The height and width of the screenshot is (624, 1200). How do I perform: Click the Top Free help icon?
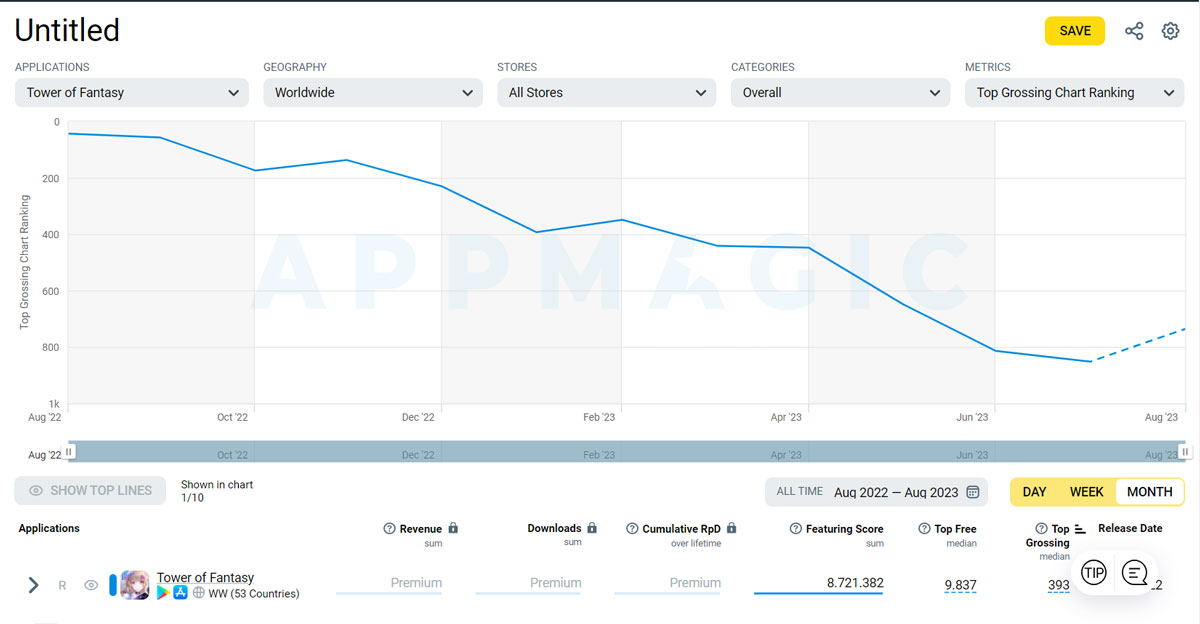926,529
